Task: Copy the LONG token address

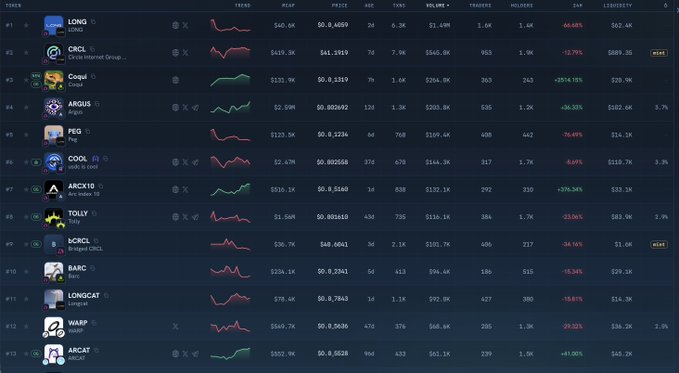Action: point(93,22)
